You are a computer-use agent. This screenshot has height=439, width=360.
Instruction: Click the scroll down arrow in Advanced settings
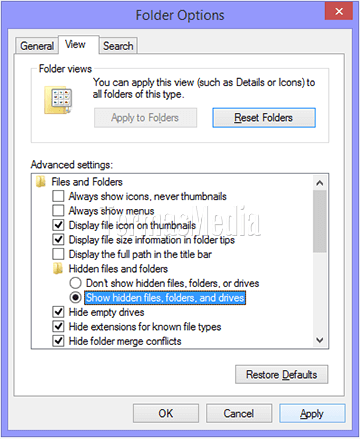click(320, 340)
